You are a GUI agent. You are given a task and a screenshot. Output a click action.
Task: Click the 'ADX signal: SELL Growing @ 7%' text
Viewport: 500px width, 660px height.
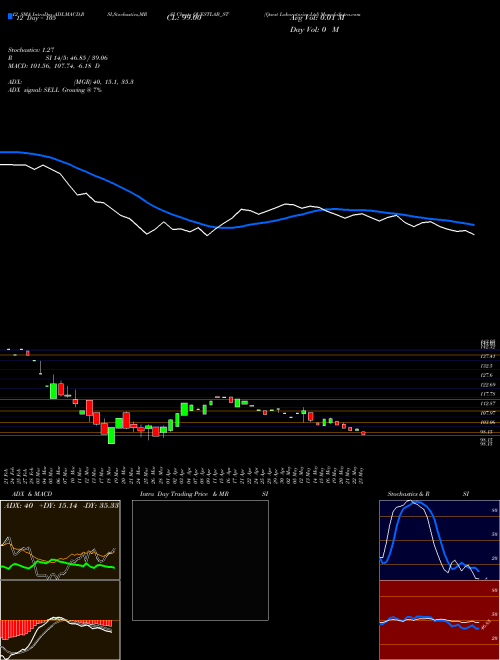pos(55,90)
